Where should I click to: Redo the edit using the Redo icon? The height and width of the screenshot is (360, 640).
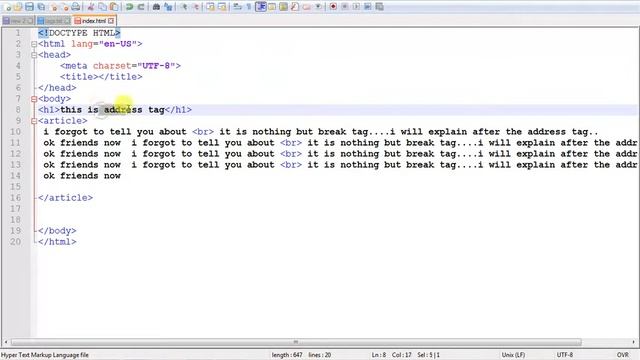pos(141,7)
